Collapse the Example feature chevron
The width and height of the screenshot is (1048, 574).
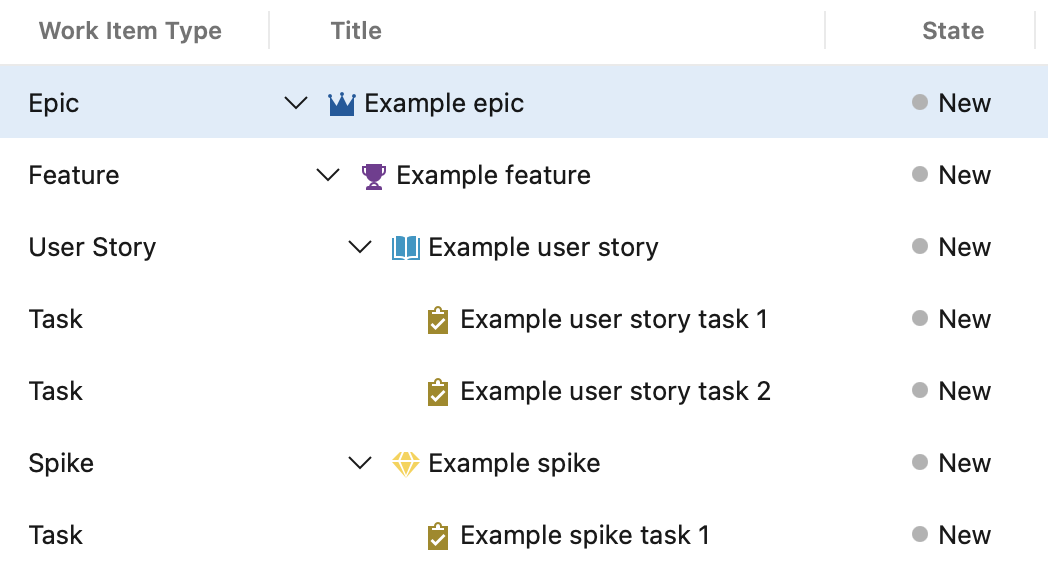(x=328, y=175)
